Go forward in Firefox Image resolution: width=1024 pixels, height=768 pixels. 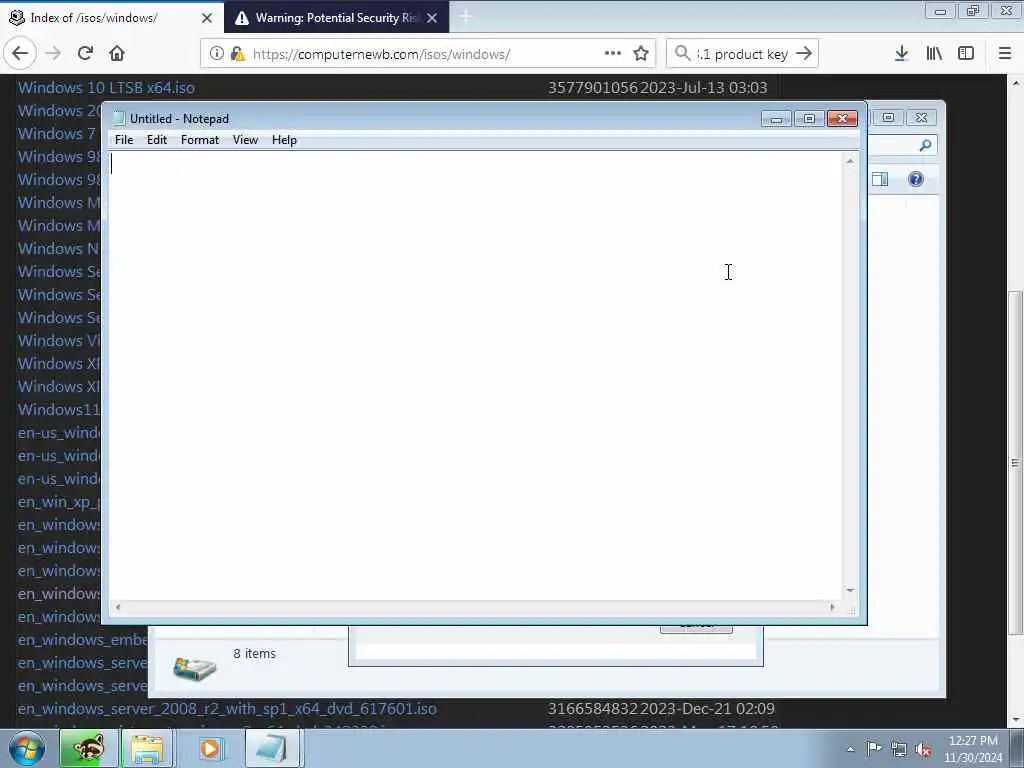coord(53,54)
